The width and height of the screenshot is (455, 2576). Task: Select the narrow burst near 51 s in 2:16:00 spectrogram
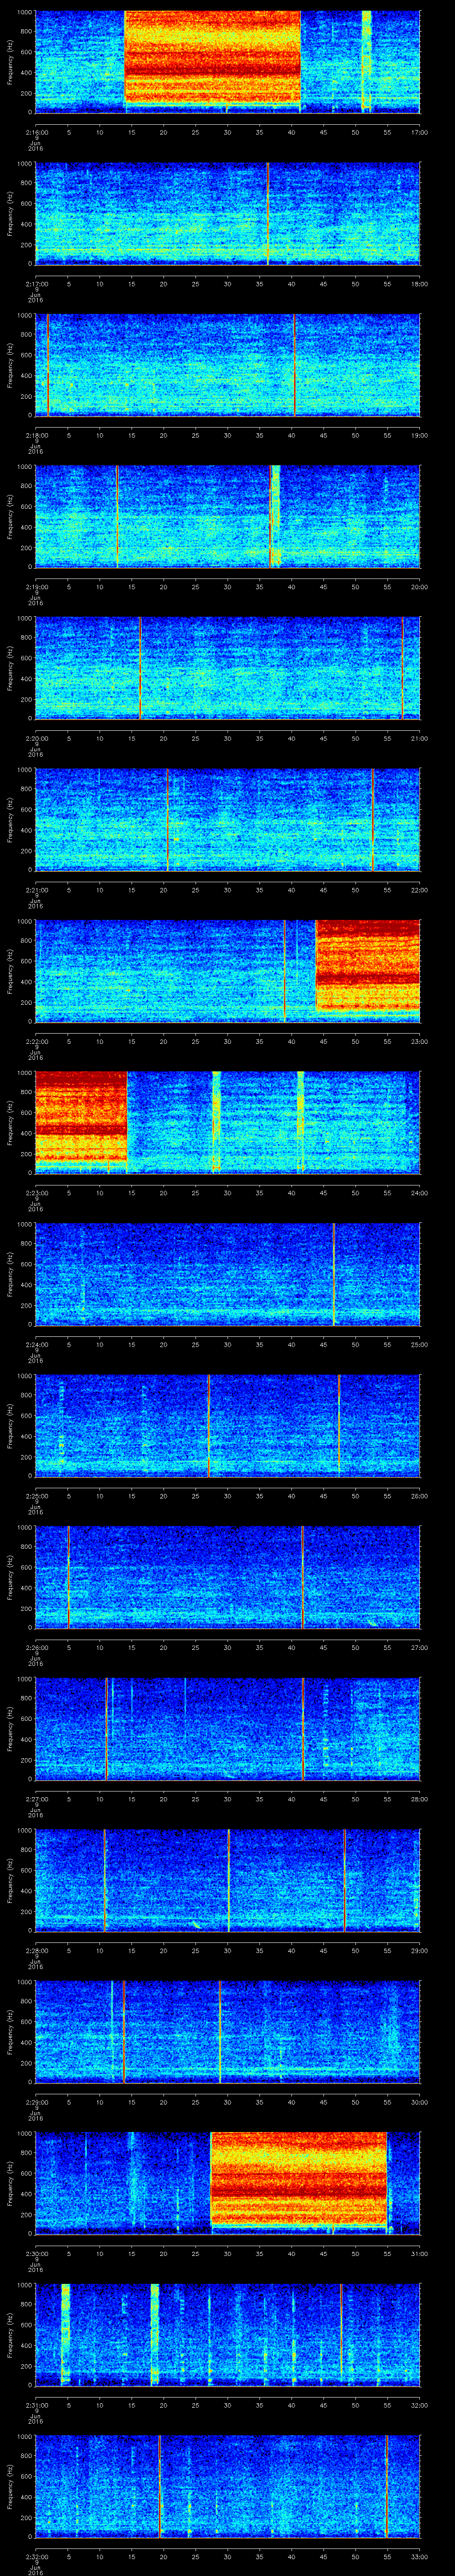click(x=366, y=60)
